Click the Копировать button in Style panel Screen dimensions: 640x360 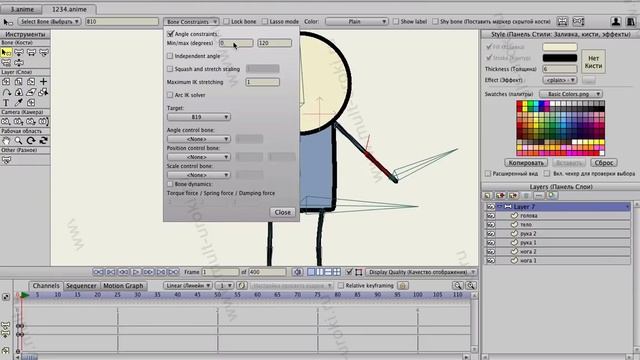[526, 162]
